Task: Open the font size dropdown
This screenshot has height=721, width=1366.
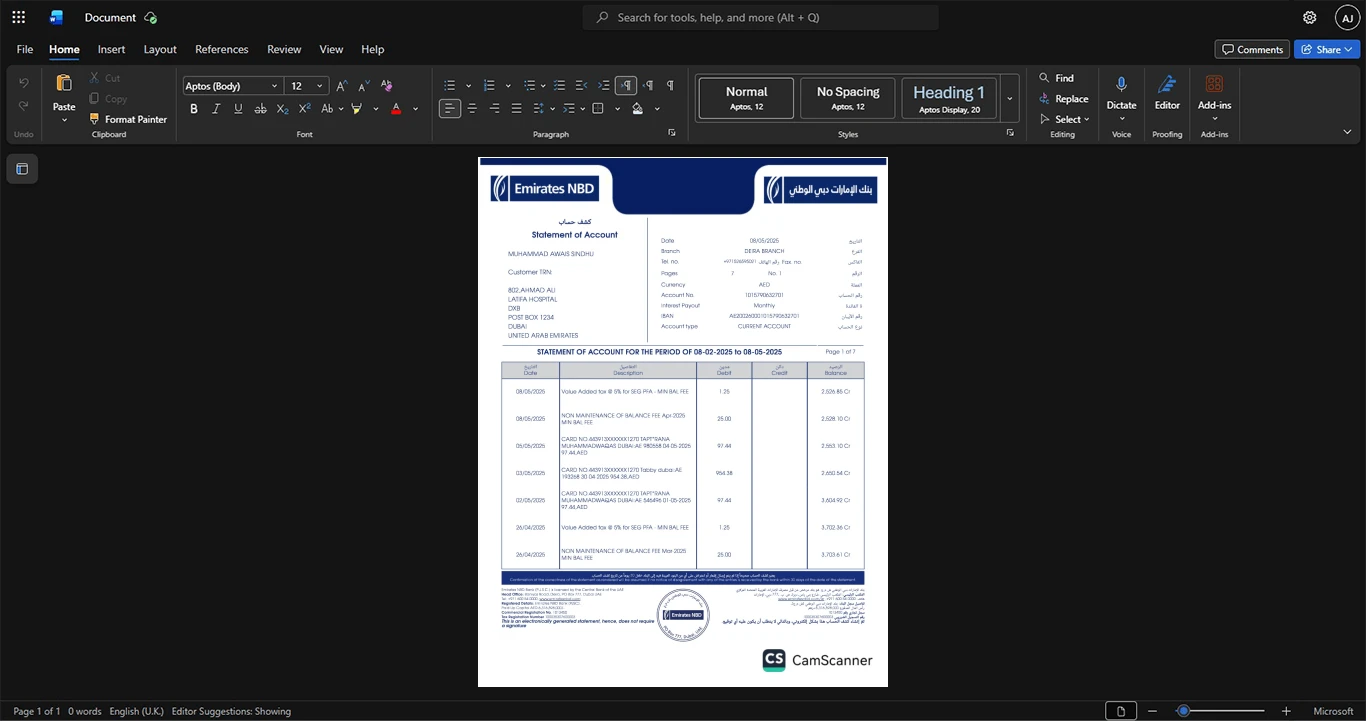Action: 320,86
